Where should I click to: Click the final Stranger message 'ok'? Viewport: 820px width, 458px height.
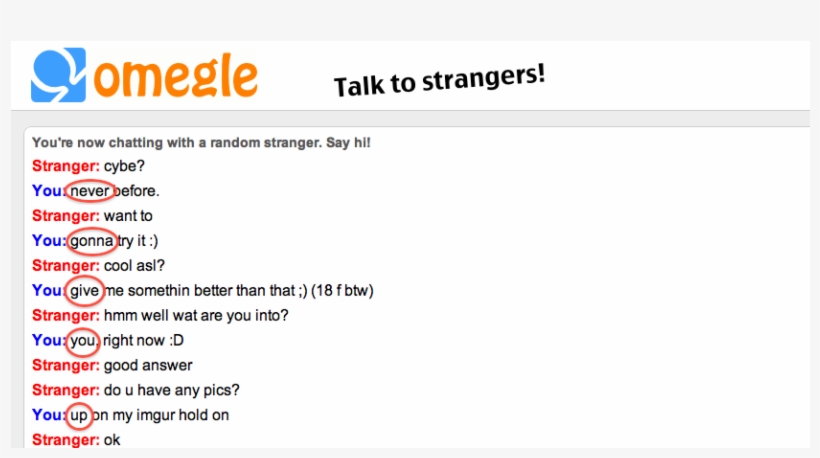click(112, 440)
